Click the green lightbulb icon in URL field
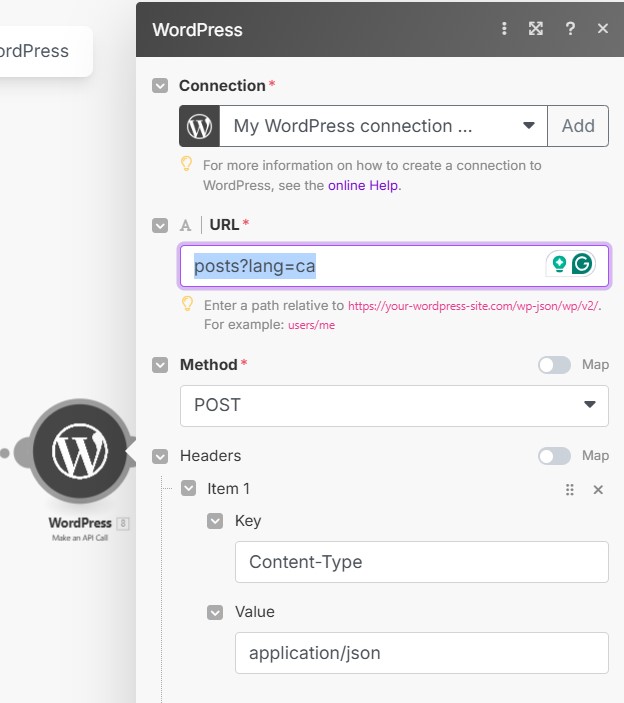The height and width of the screenshot is (703, 624). coord(559,264)
